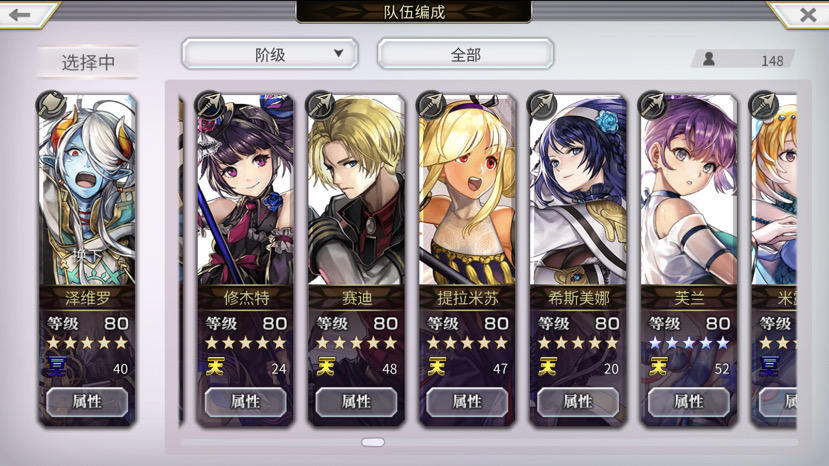The height and width of the screenshot is (466, 829).
Task: Click the spear weapon icon on 修杰特 card
Action: coord(209,104)
